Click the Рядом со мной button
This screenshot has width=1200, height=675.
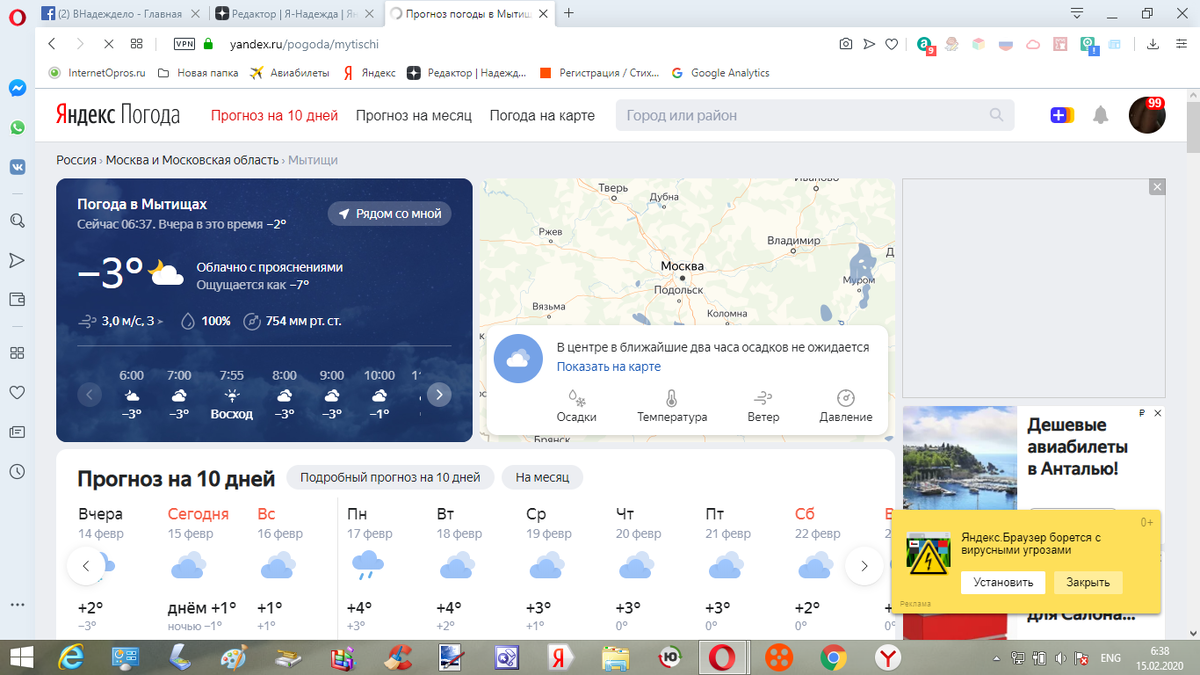tap(390, 214)
